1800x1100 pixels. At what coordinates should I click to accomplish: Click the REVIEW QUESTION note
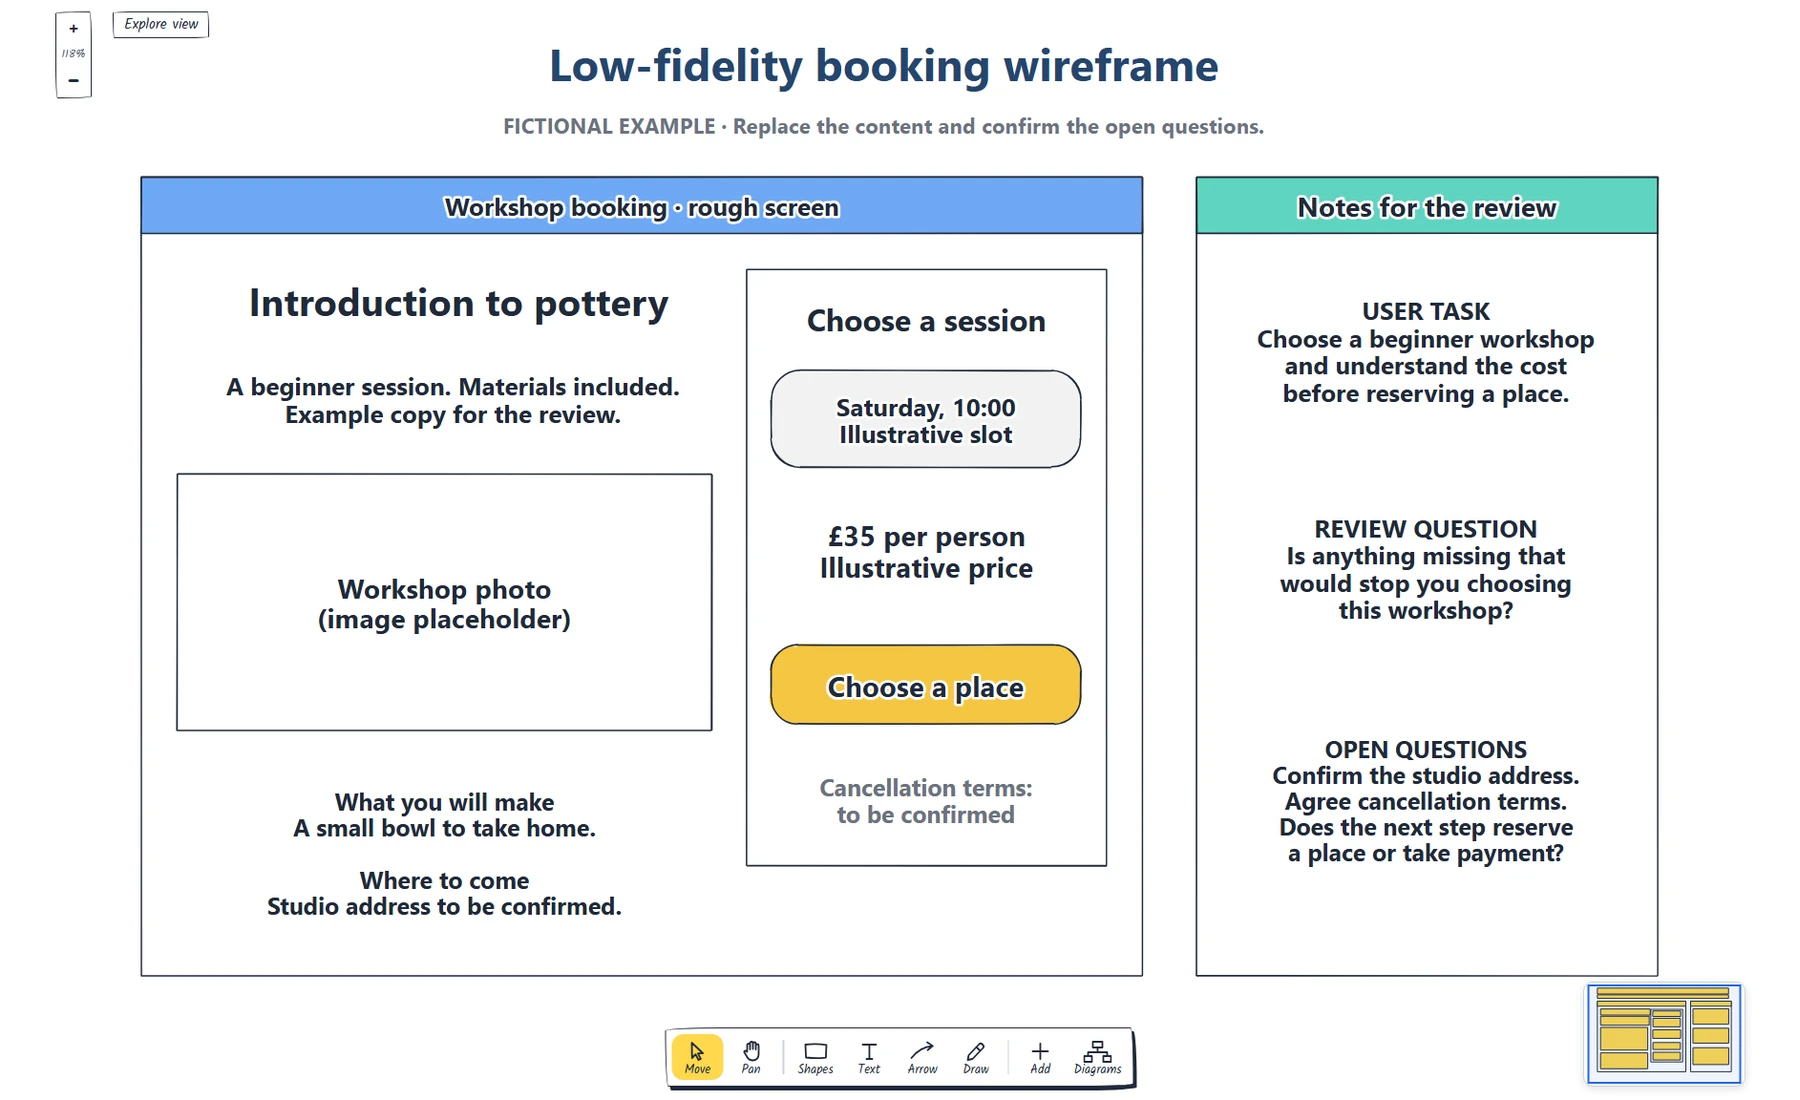1426,570
